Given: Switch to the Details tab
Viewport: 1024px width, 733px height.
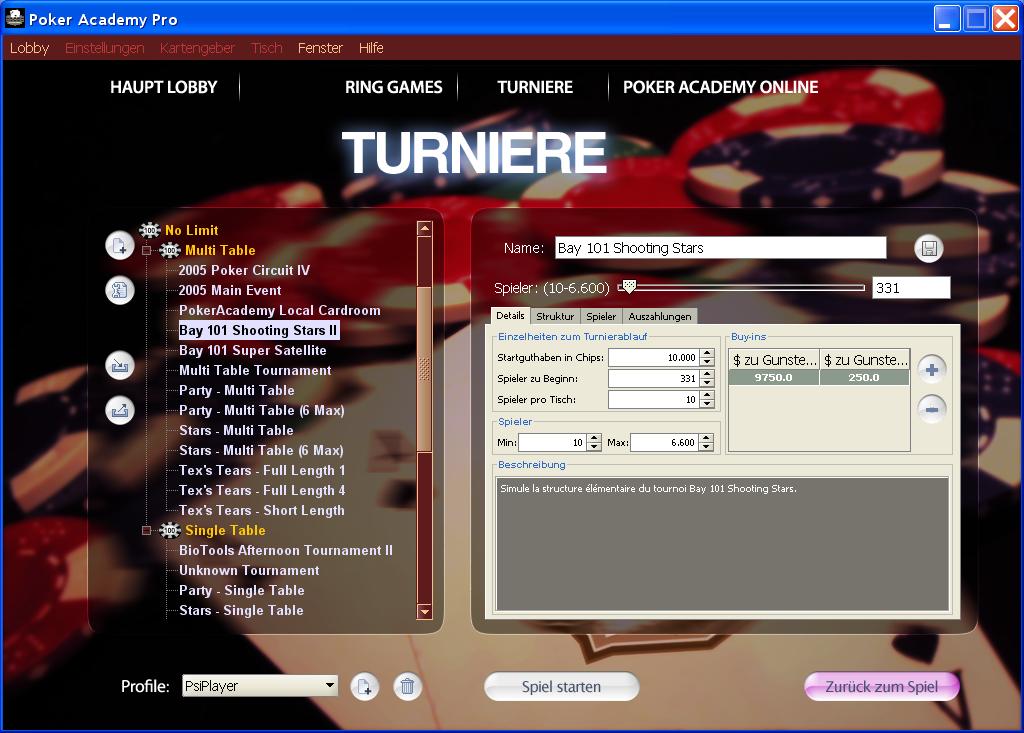Looking at the screenshot, I should tap(510, 316).
